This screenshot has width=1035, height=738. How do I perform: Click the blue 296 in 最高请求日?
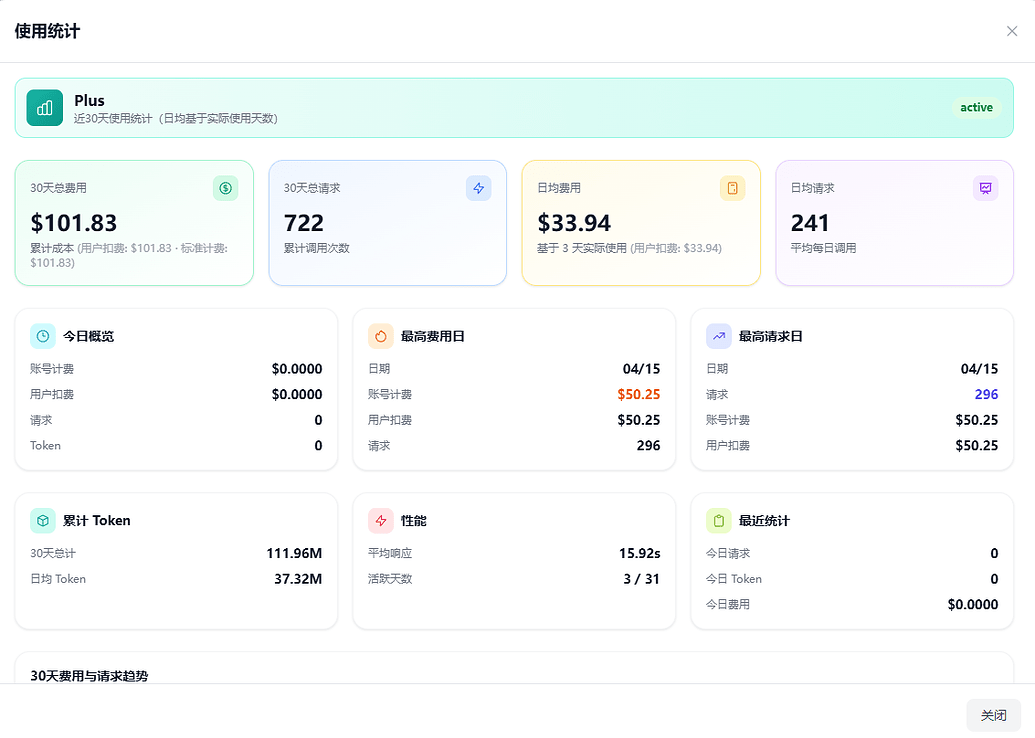click(x=986, y=394)
